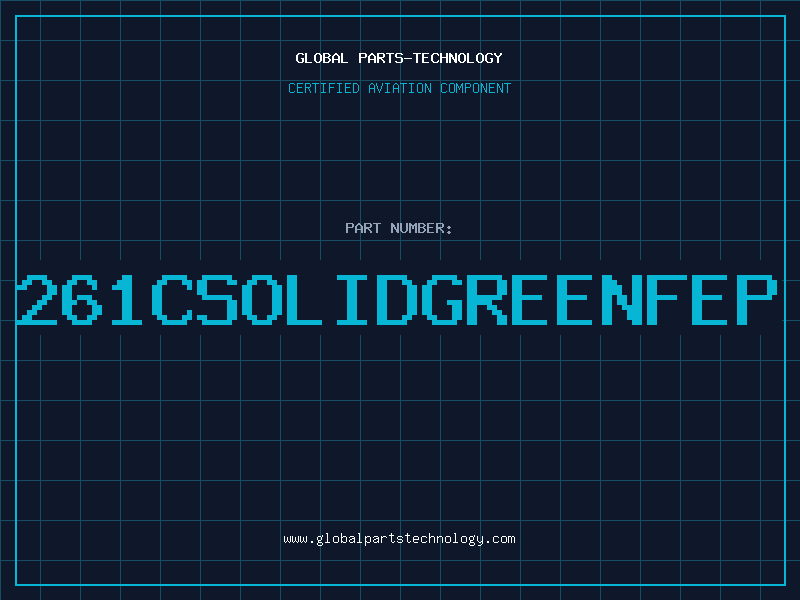This screenshot has width=800, height=600.
Task: Select the CERTIFIED AVIATION COMPONENT subtitle
Action: pos(399,89)
